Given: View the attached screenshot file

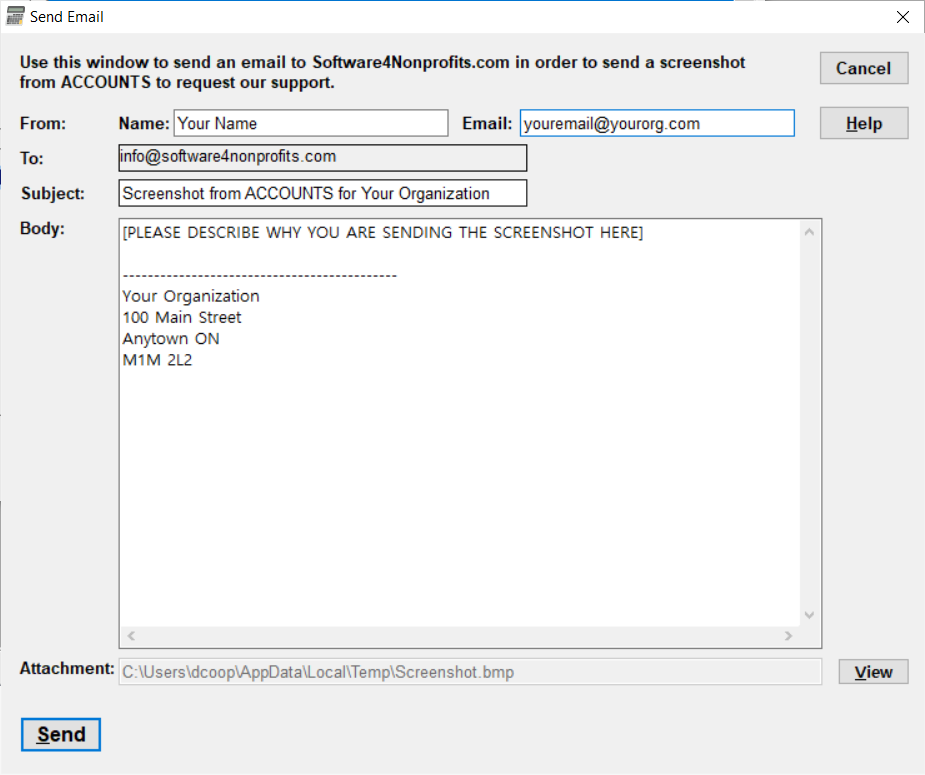Looking at the screenshot, I should tap(873, 672).
